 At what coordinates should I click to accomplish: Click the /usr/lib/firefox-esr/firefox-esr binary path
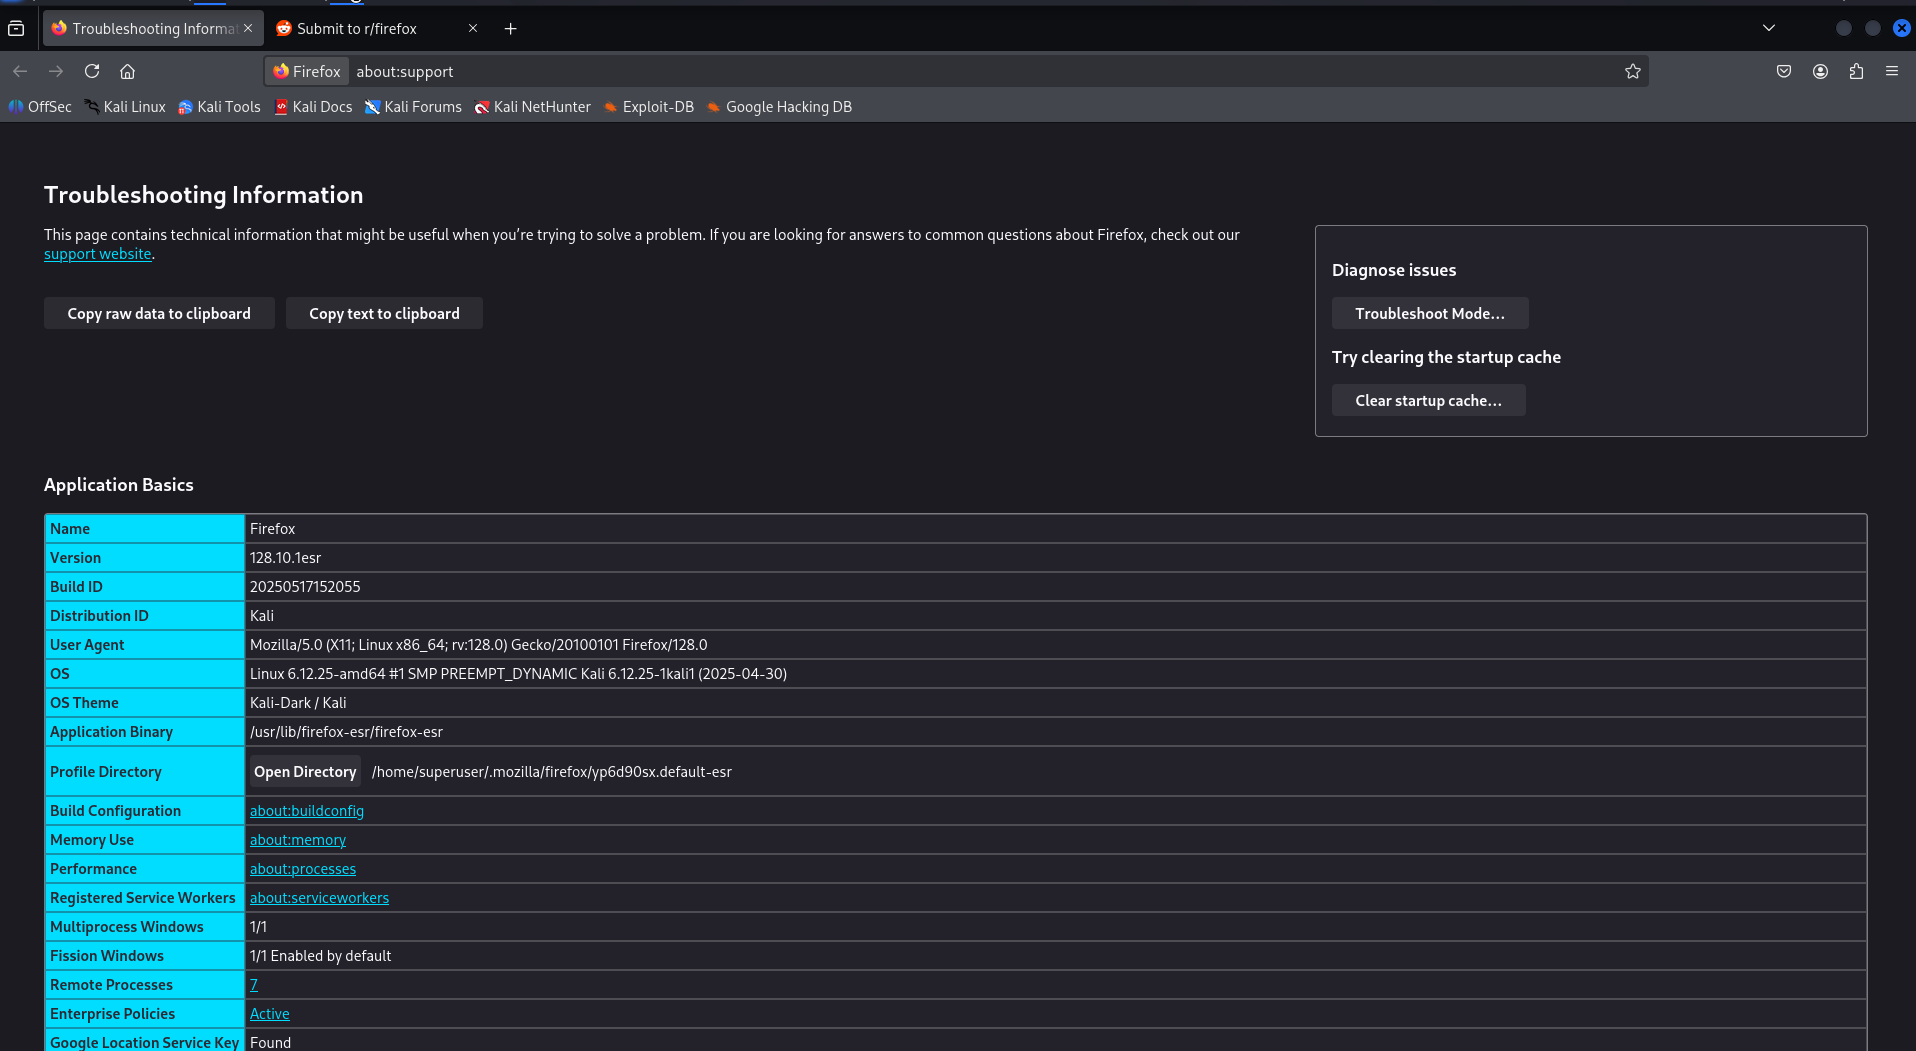tap(346, 732)
